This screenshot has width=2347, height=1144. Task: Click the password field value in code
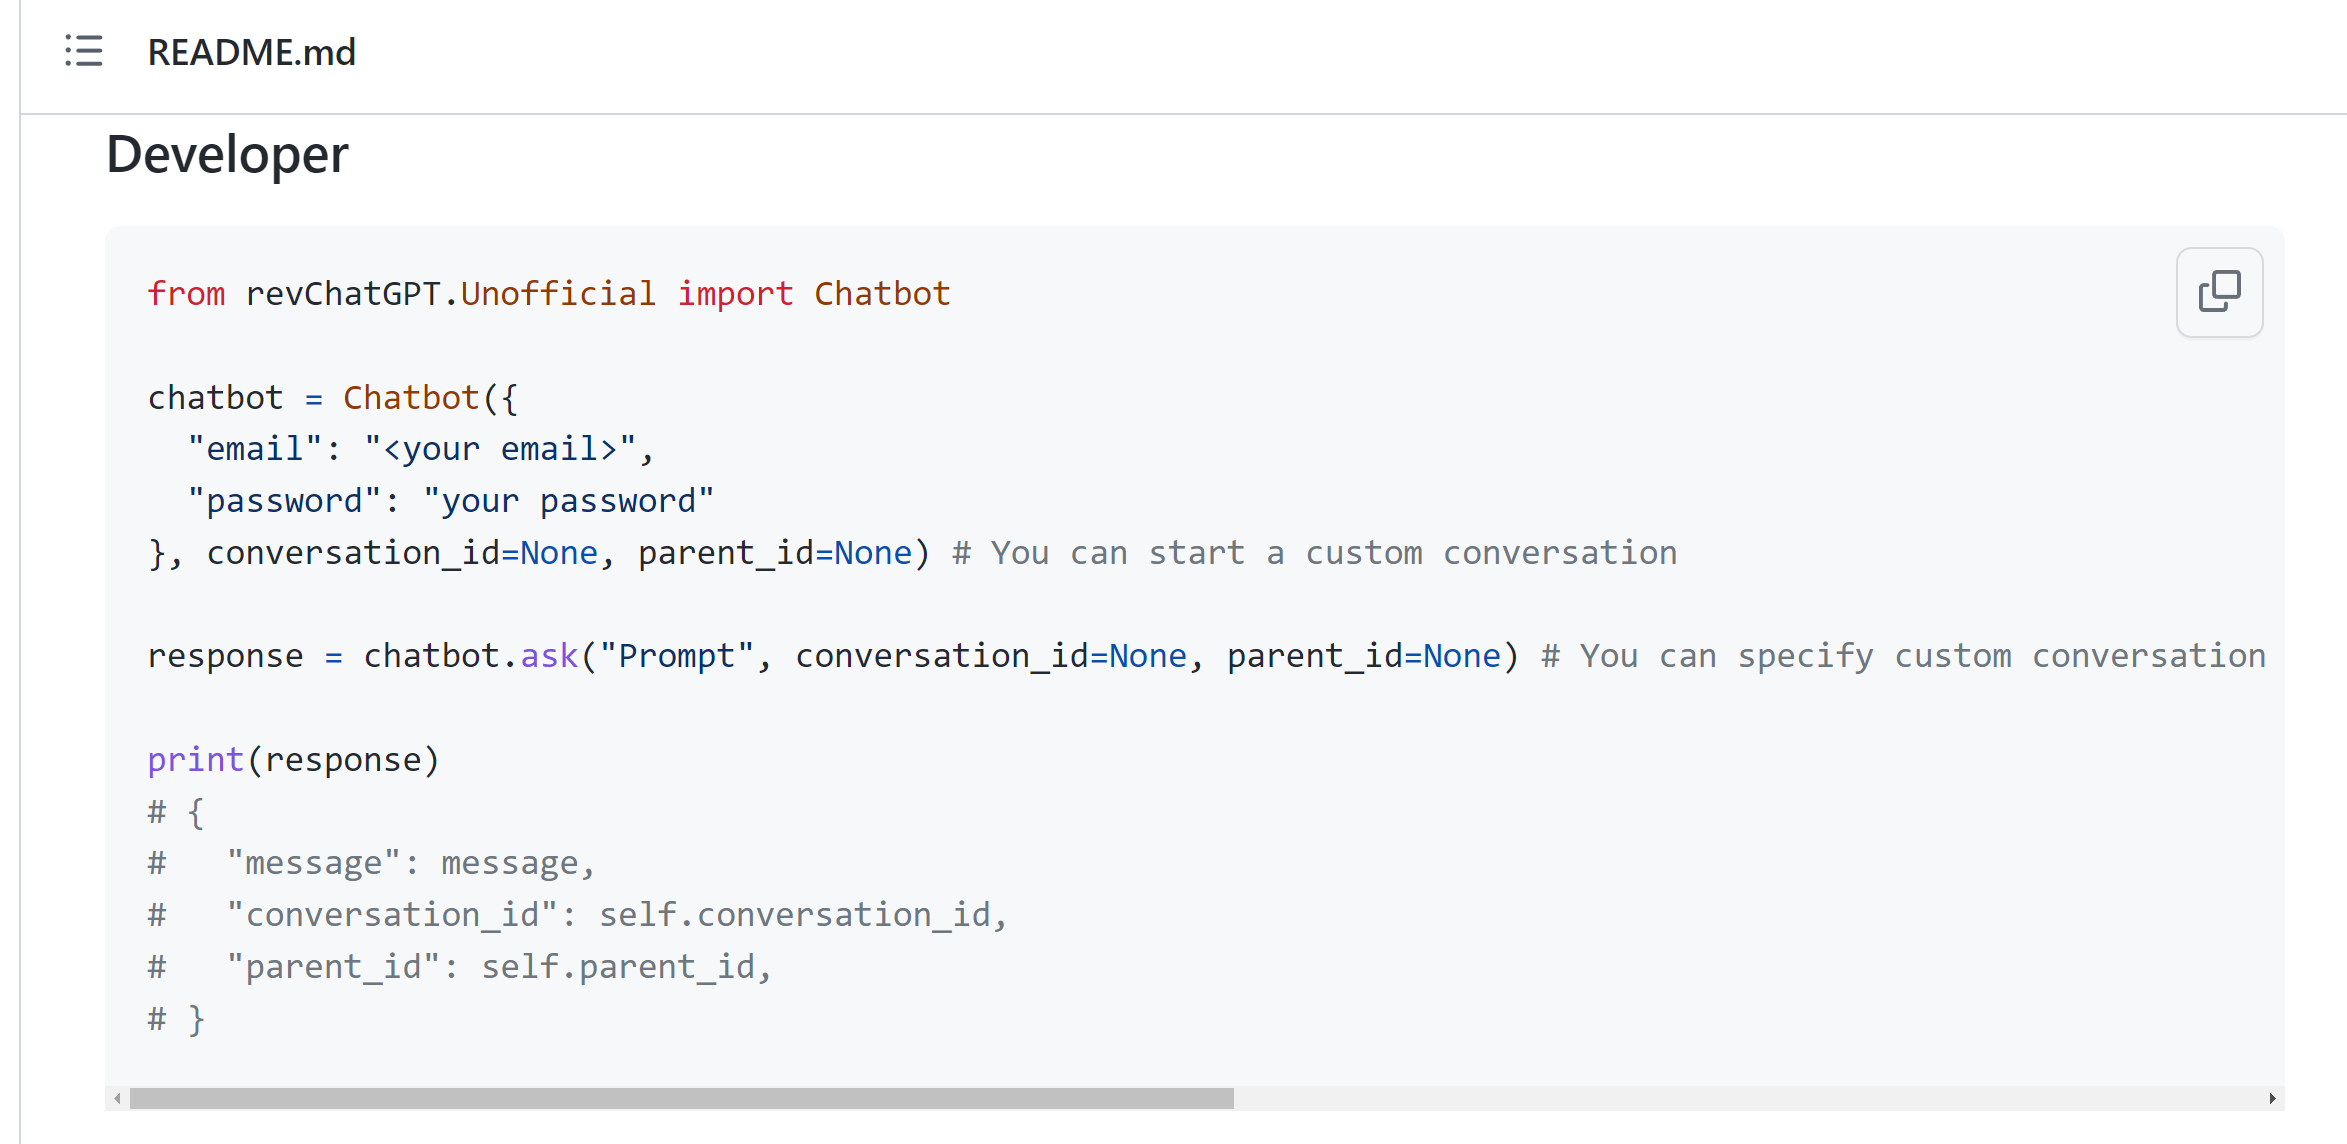(x=569, y=500)
